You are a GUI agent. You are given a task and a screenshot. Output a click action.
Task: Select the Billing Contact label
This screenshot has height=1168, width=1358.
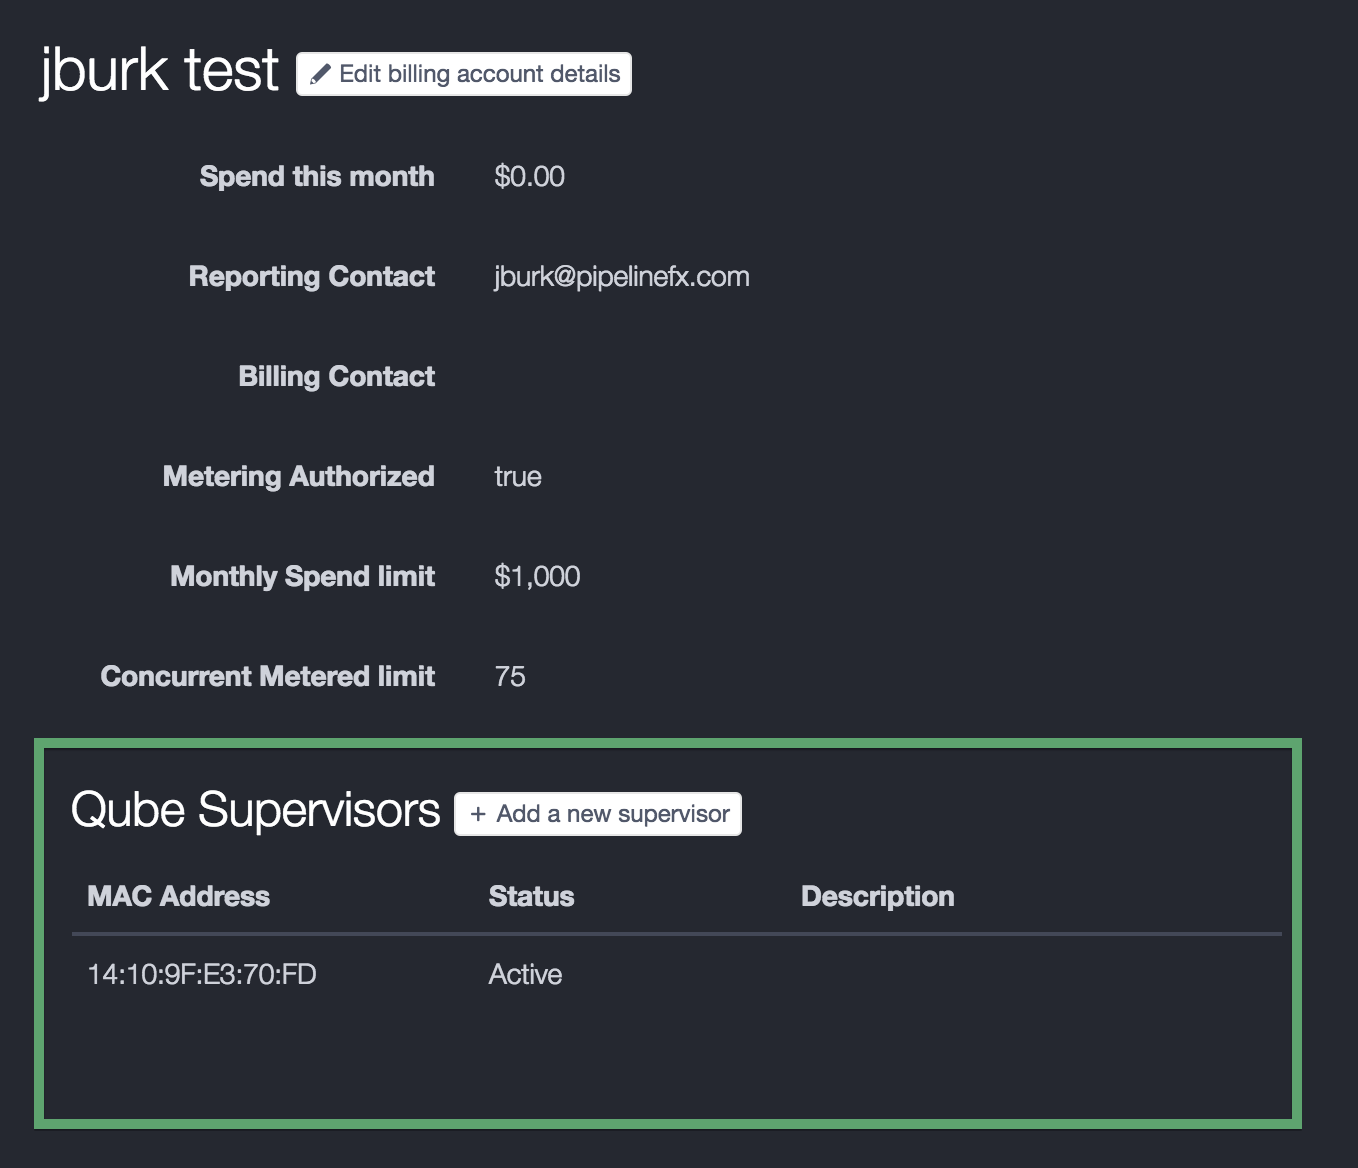(x=336, y=376)
